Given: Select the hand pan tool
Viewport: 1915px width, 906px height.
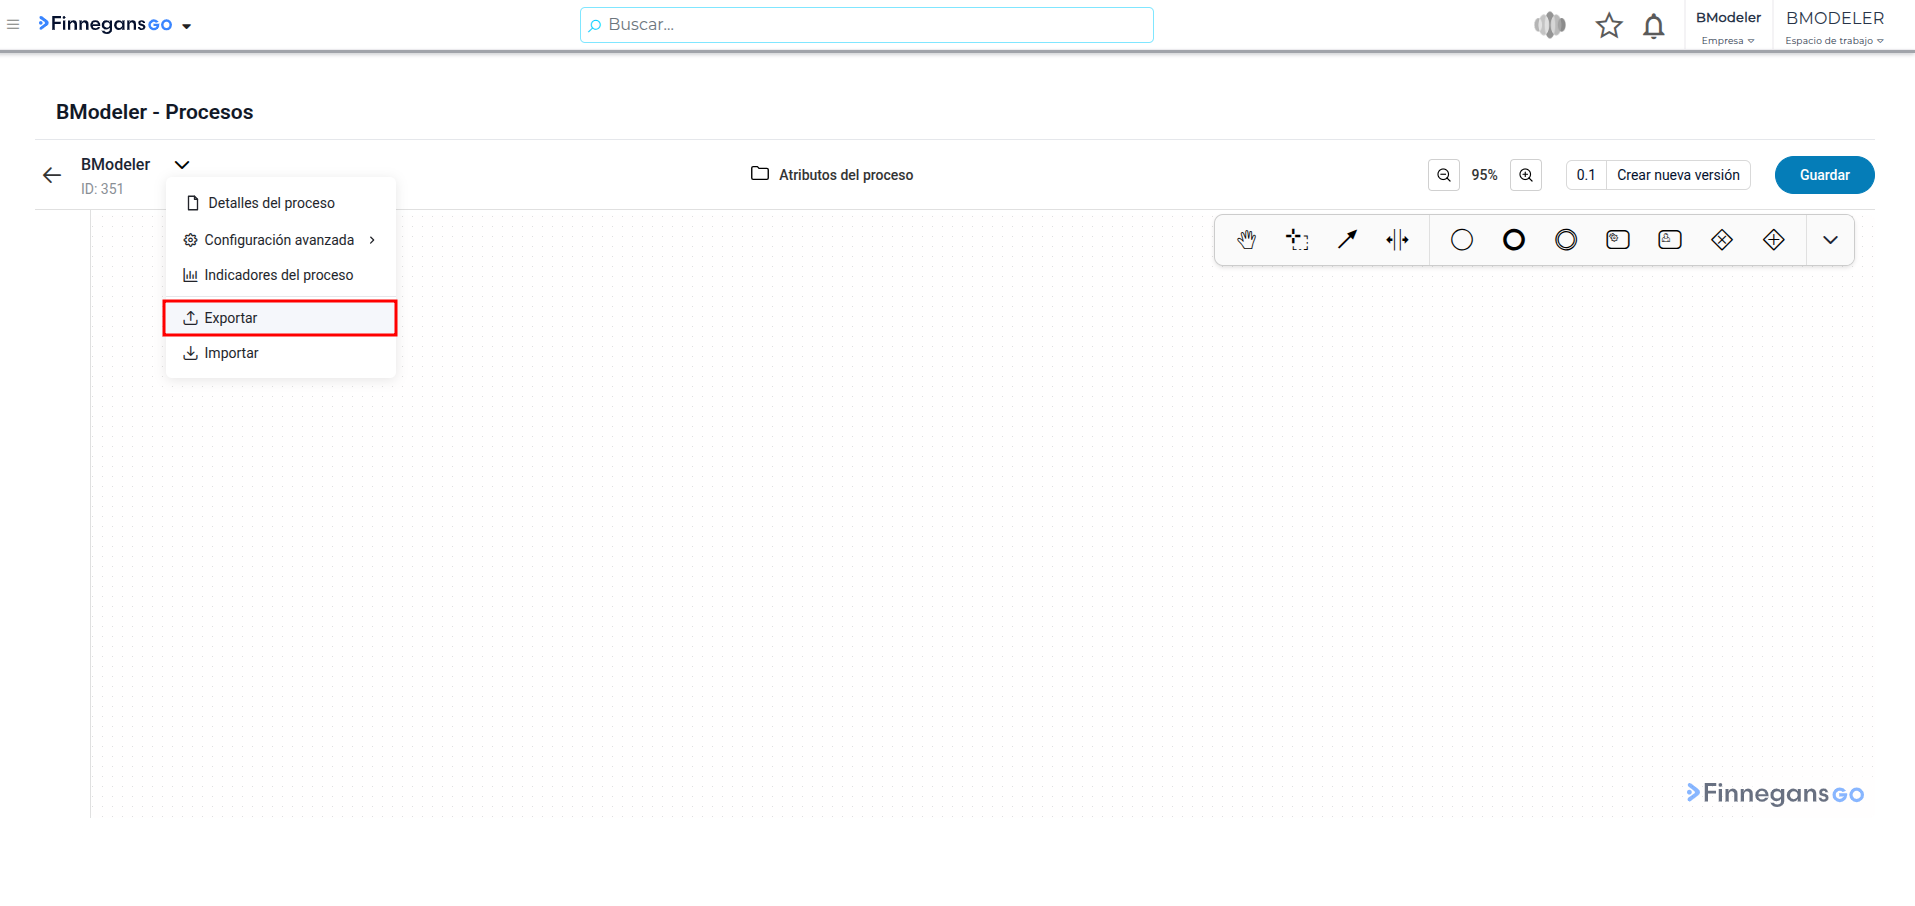Looking at the screenshot, I should [x=1246, y=240].
